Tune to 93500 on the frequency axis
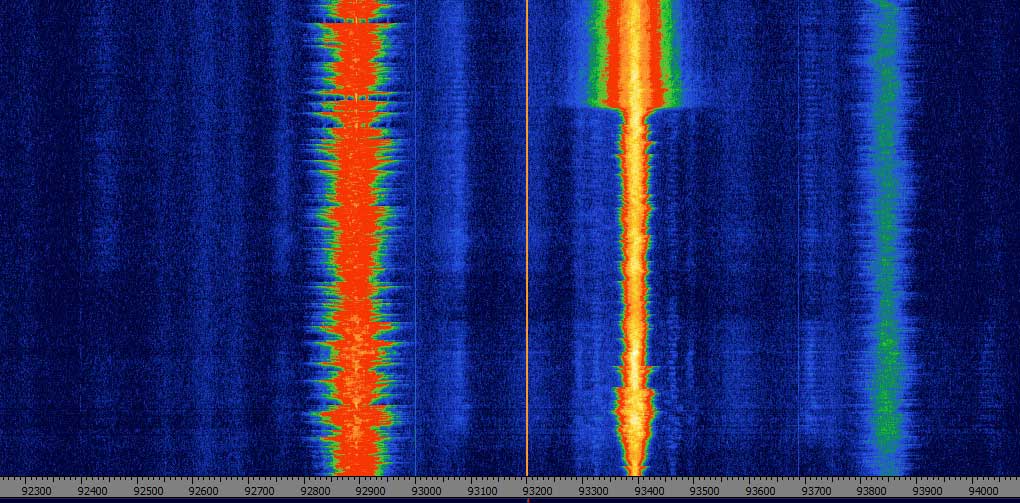Screen dimensions: 1020x503 point(705,491)
